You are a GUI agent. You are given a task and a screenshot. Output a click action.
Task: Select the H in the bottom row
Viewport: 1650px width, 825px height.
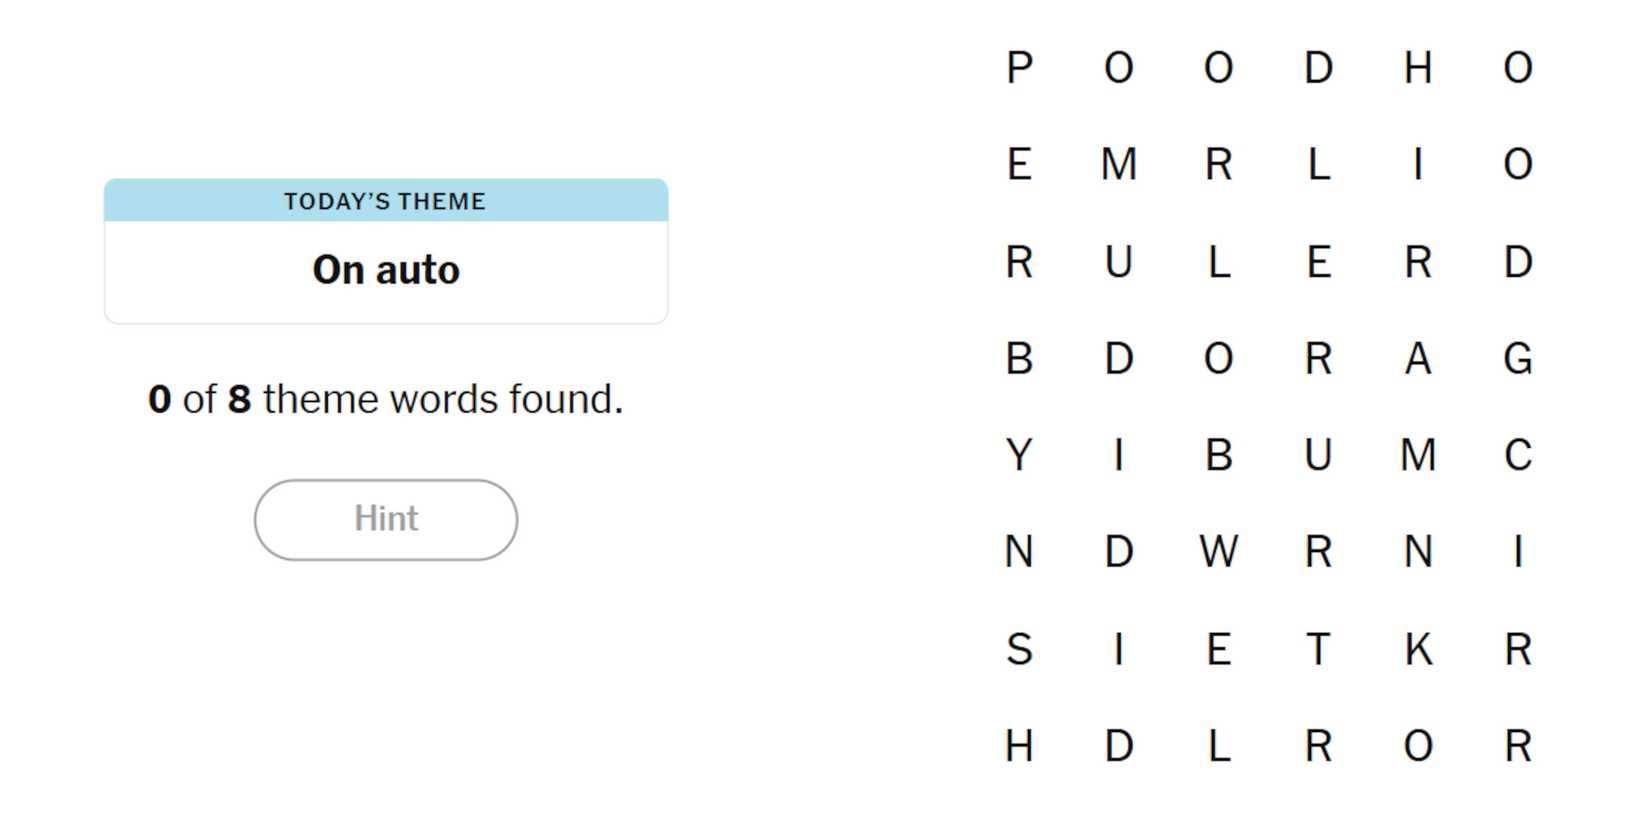pyautogui.click(x=1019, y=746)
